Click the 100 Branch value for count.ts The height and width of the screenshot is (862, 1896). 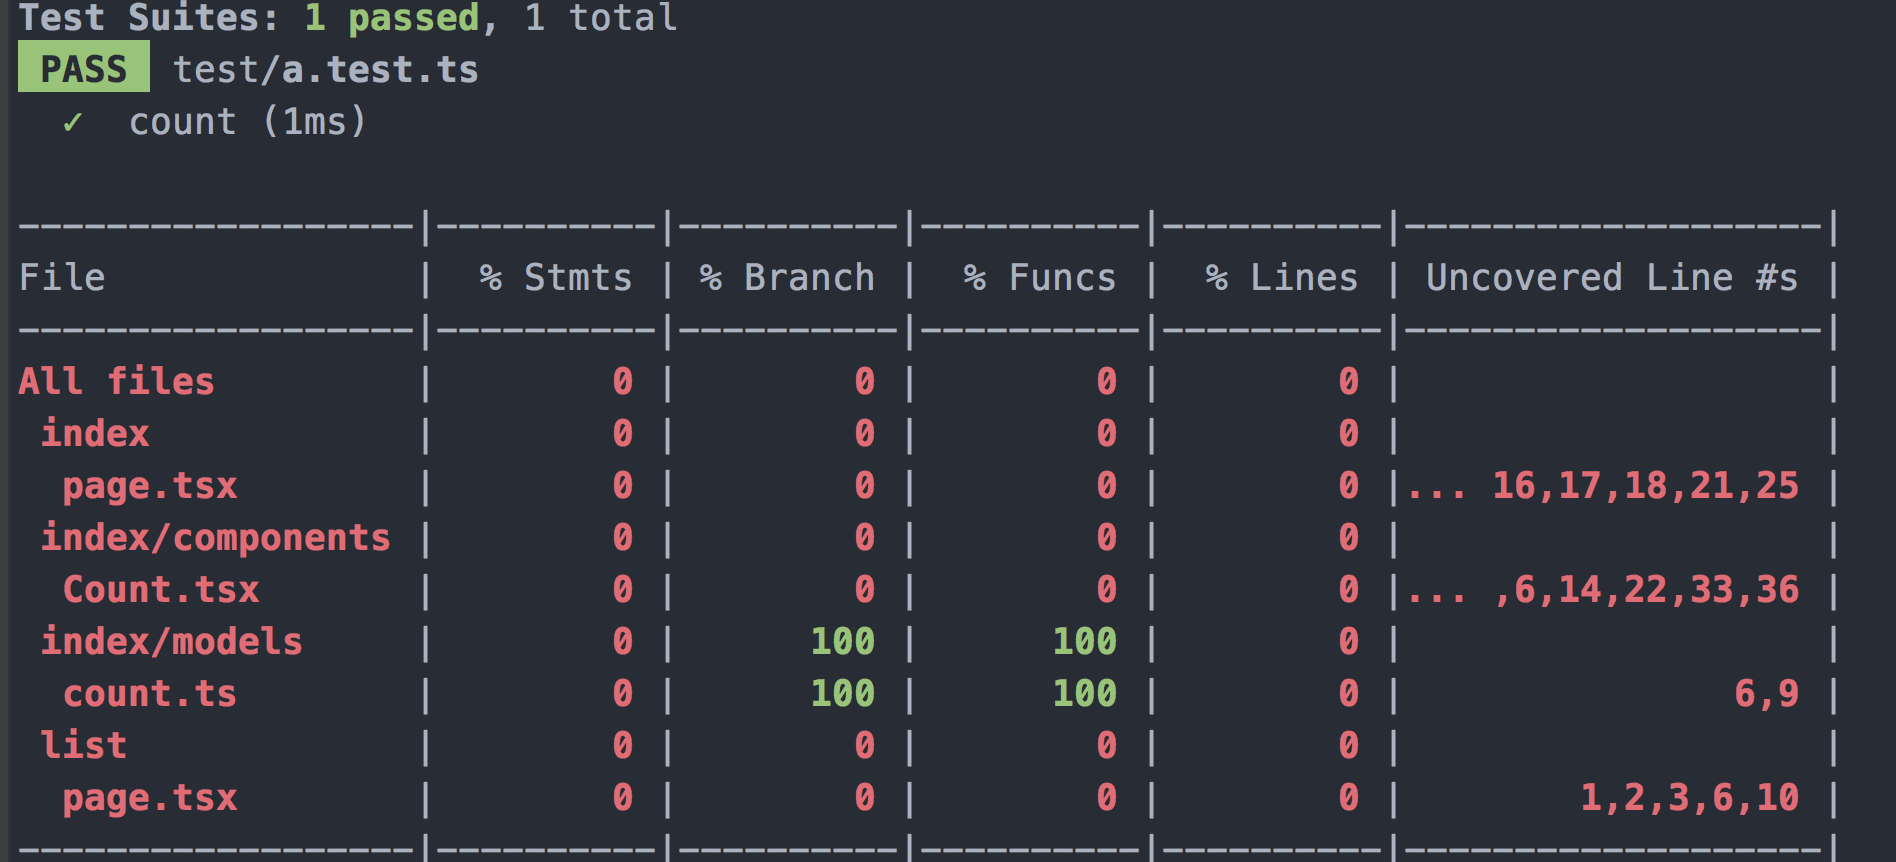[x=843, y=693]
